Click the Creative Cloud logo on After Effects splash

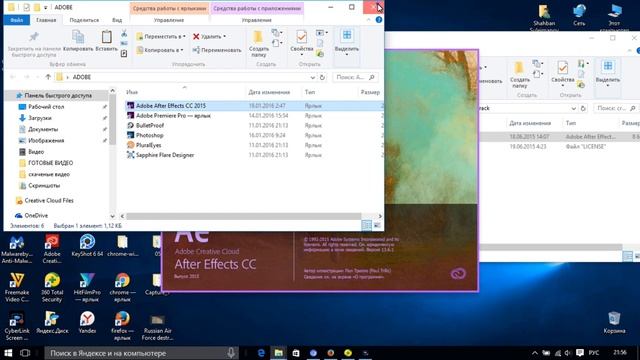coord(458,273)
